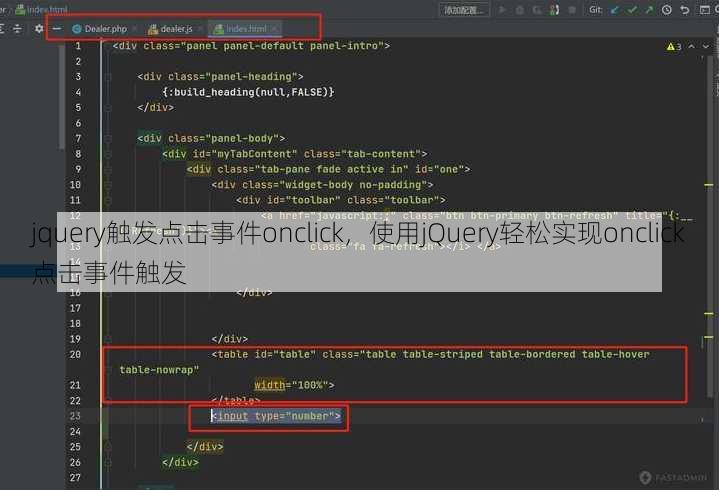Close the Dealer.php tab
Image resolution: width=719 pixels, height=490 pixels.
click(135, 29)
